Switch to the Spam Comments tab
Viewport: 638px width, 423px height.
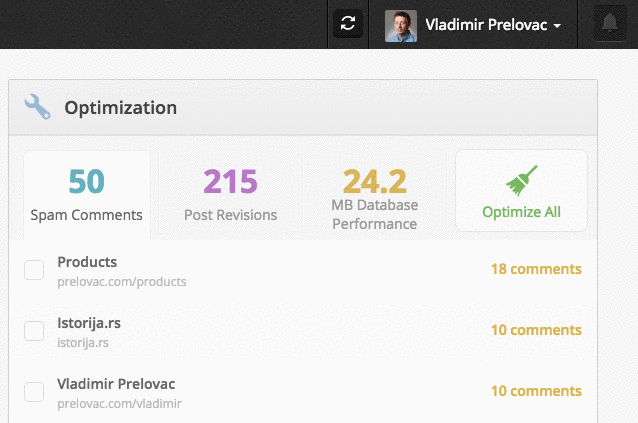(x=87, y=195)
